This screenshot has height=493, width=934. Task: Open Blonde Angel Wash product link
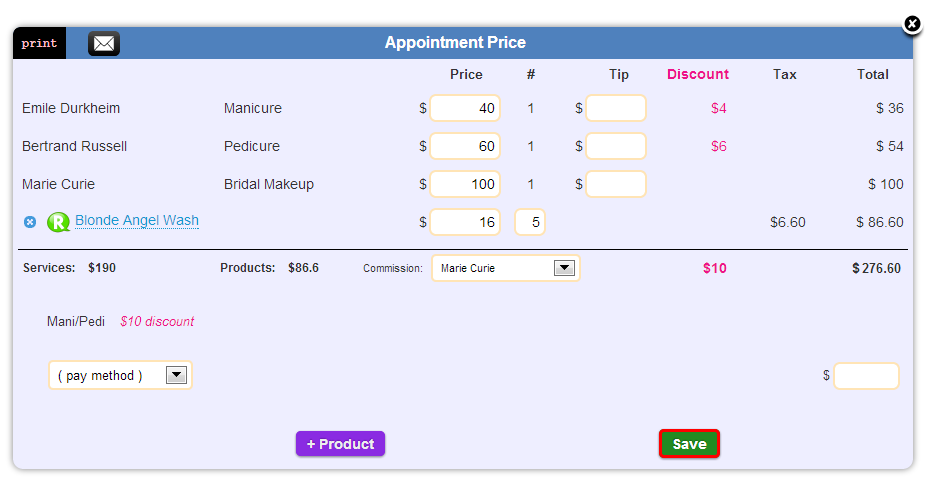point(137,220)
